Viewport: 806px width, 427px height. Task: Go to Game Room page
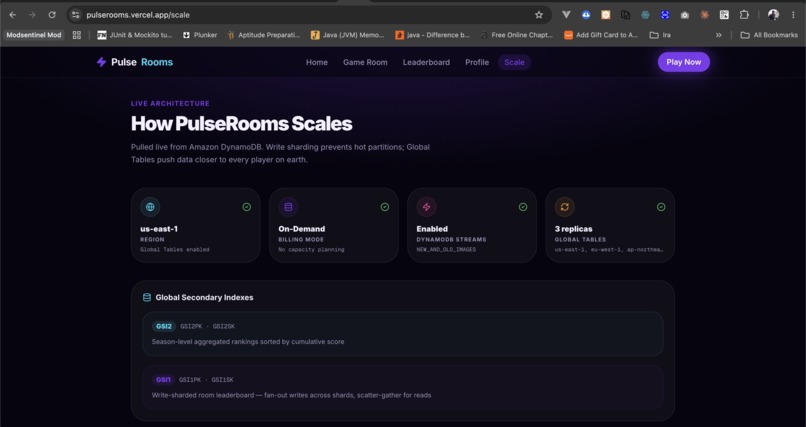[365, 62]
